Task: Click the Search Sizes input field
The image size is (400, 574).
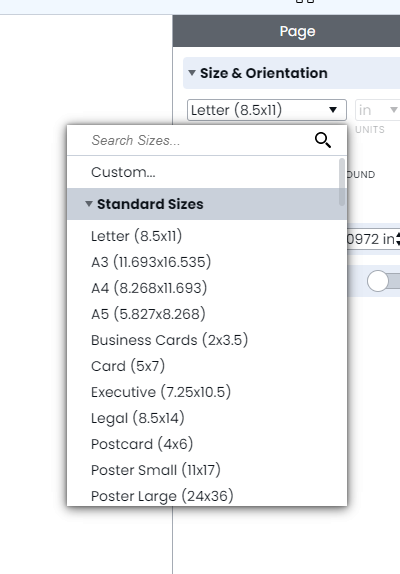Action: click(x=198, y=140)
